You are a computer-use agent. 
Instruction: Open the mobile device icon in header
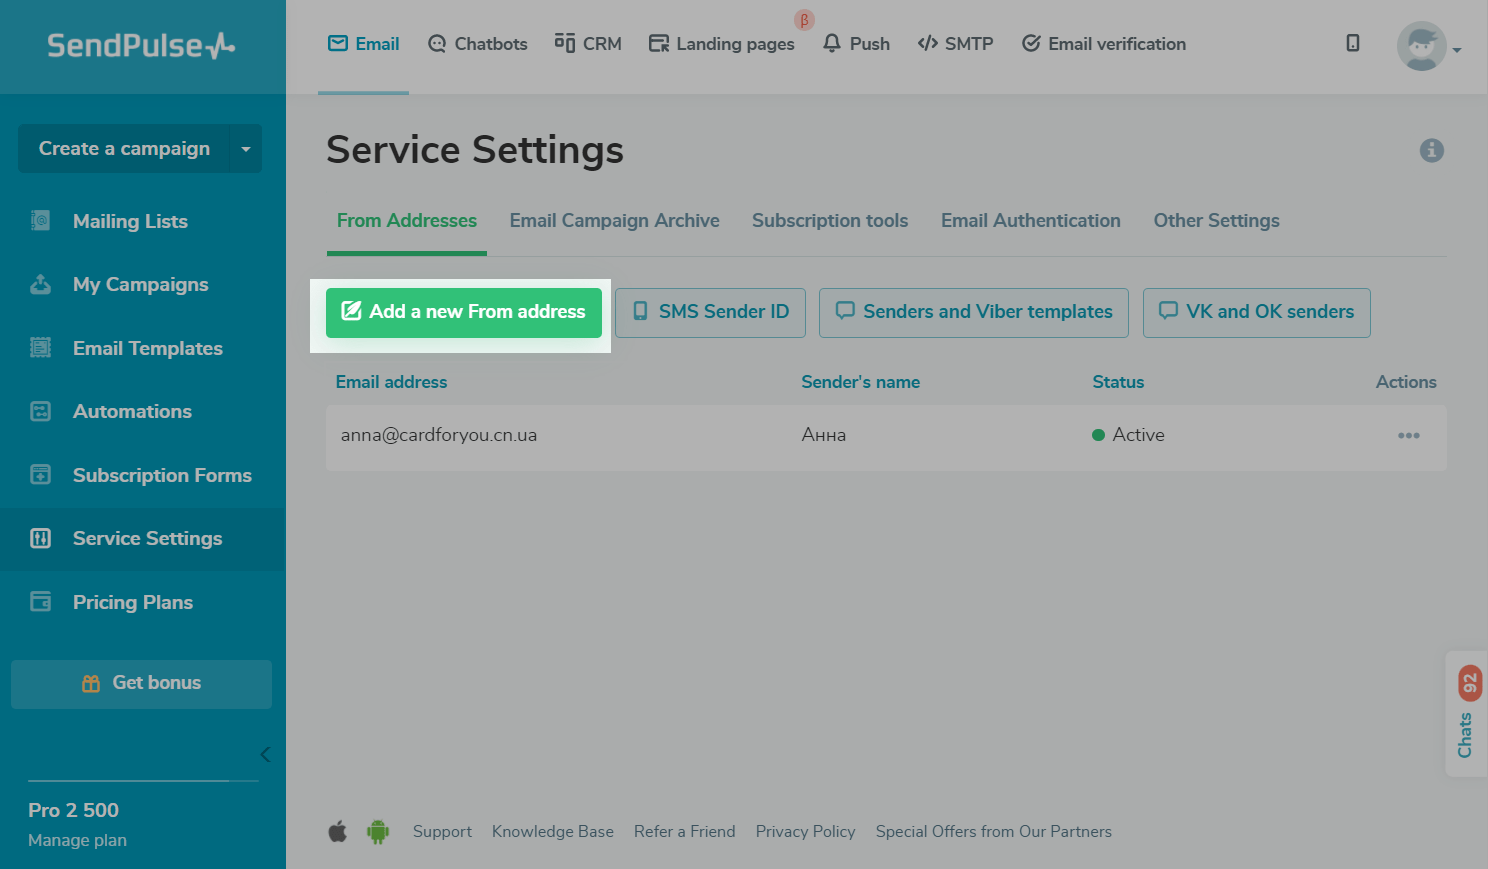1352,43
